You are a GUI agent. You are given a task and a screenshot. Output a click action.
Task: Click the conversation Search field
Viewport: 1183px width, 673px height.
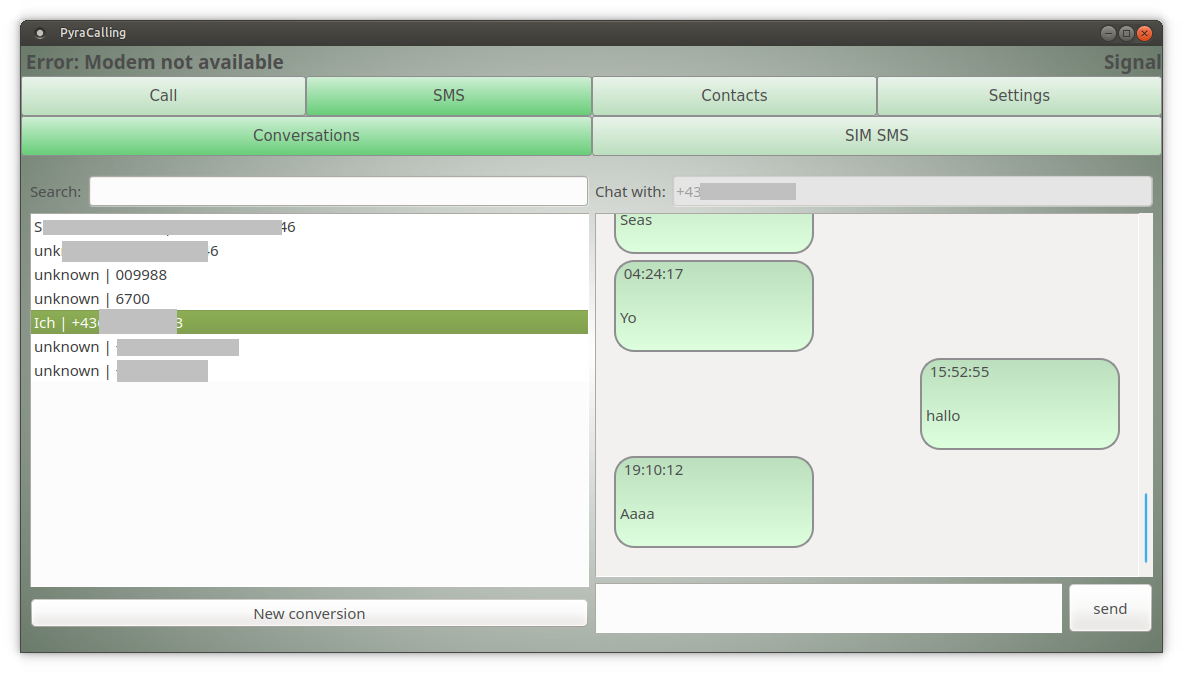338,191
